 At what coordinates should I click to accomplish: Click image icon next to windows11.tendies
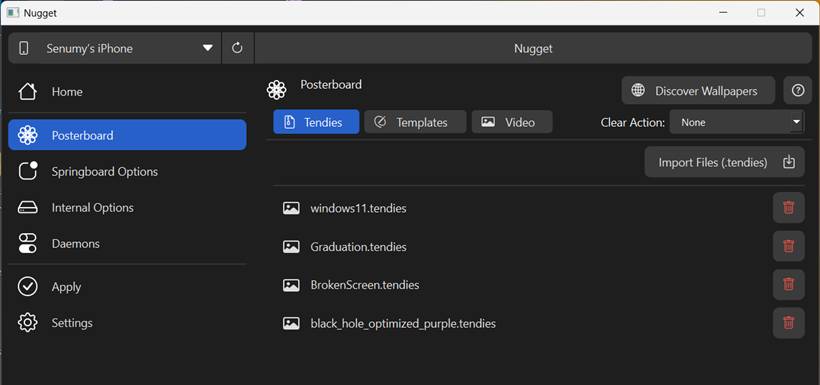[x=291, y=208]
